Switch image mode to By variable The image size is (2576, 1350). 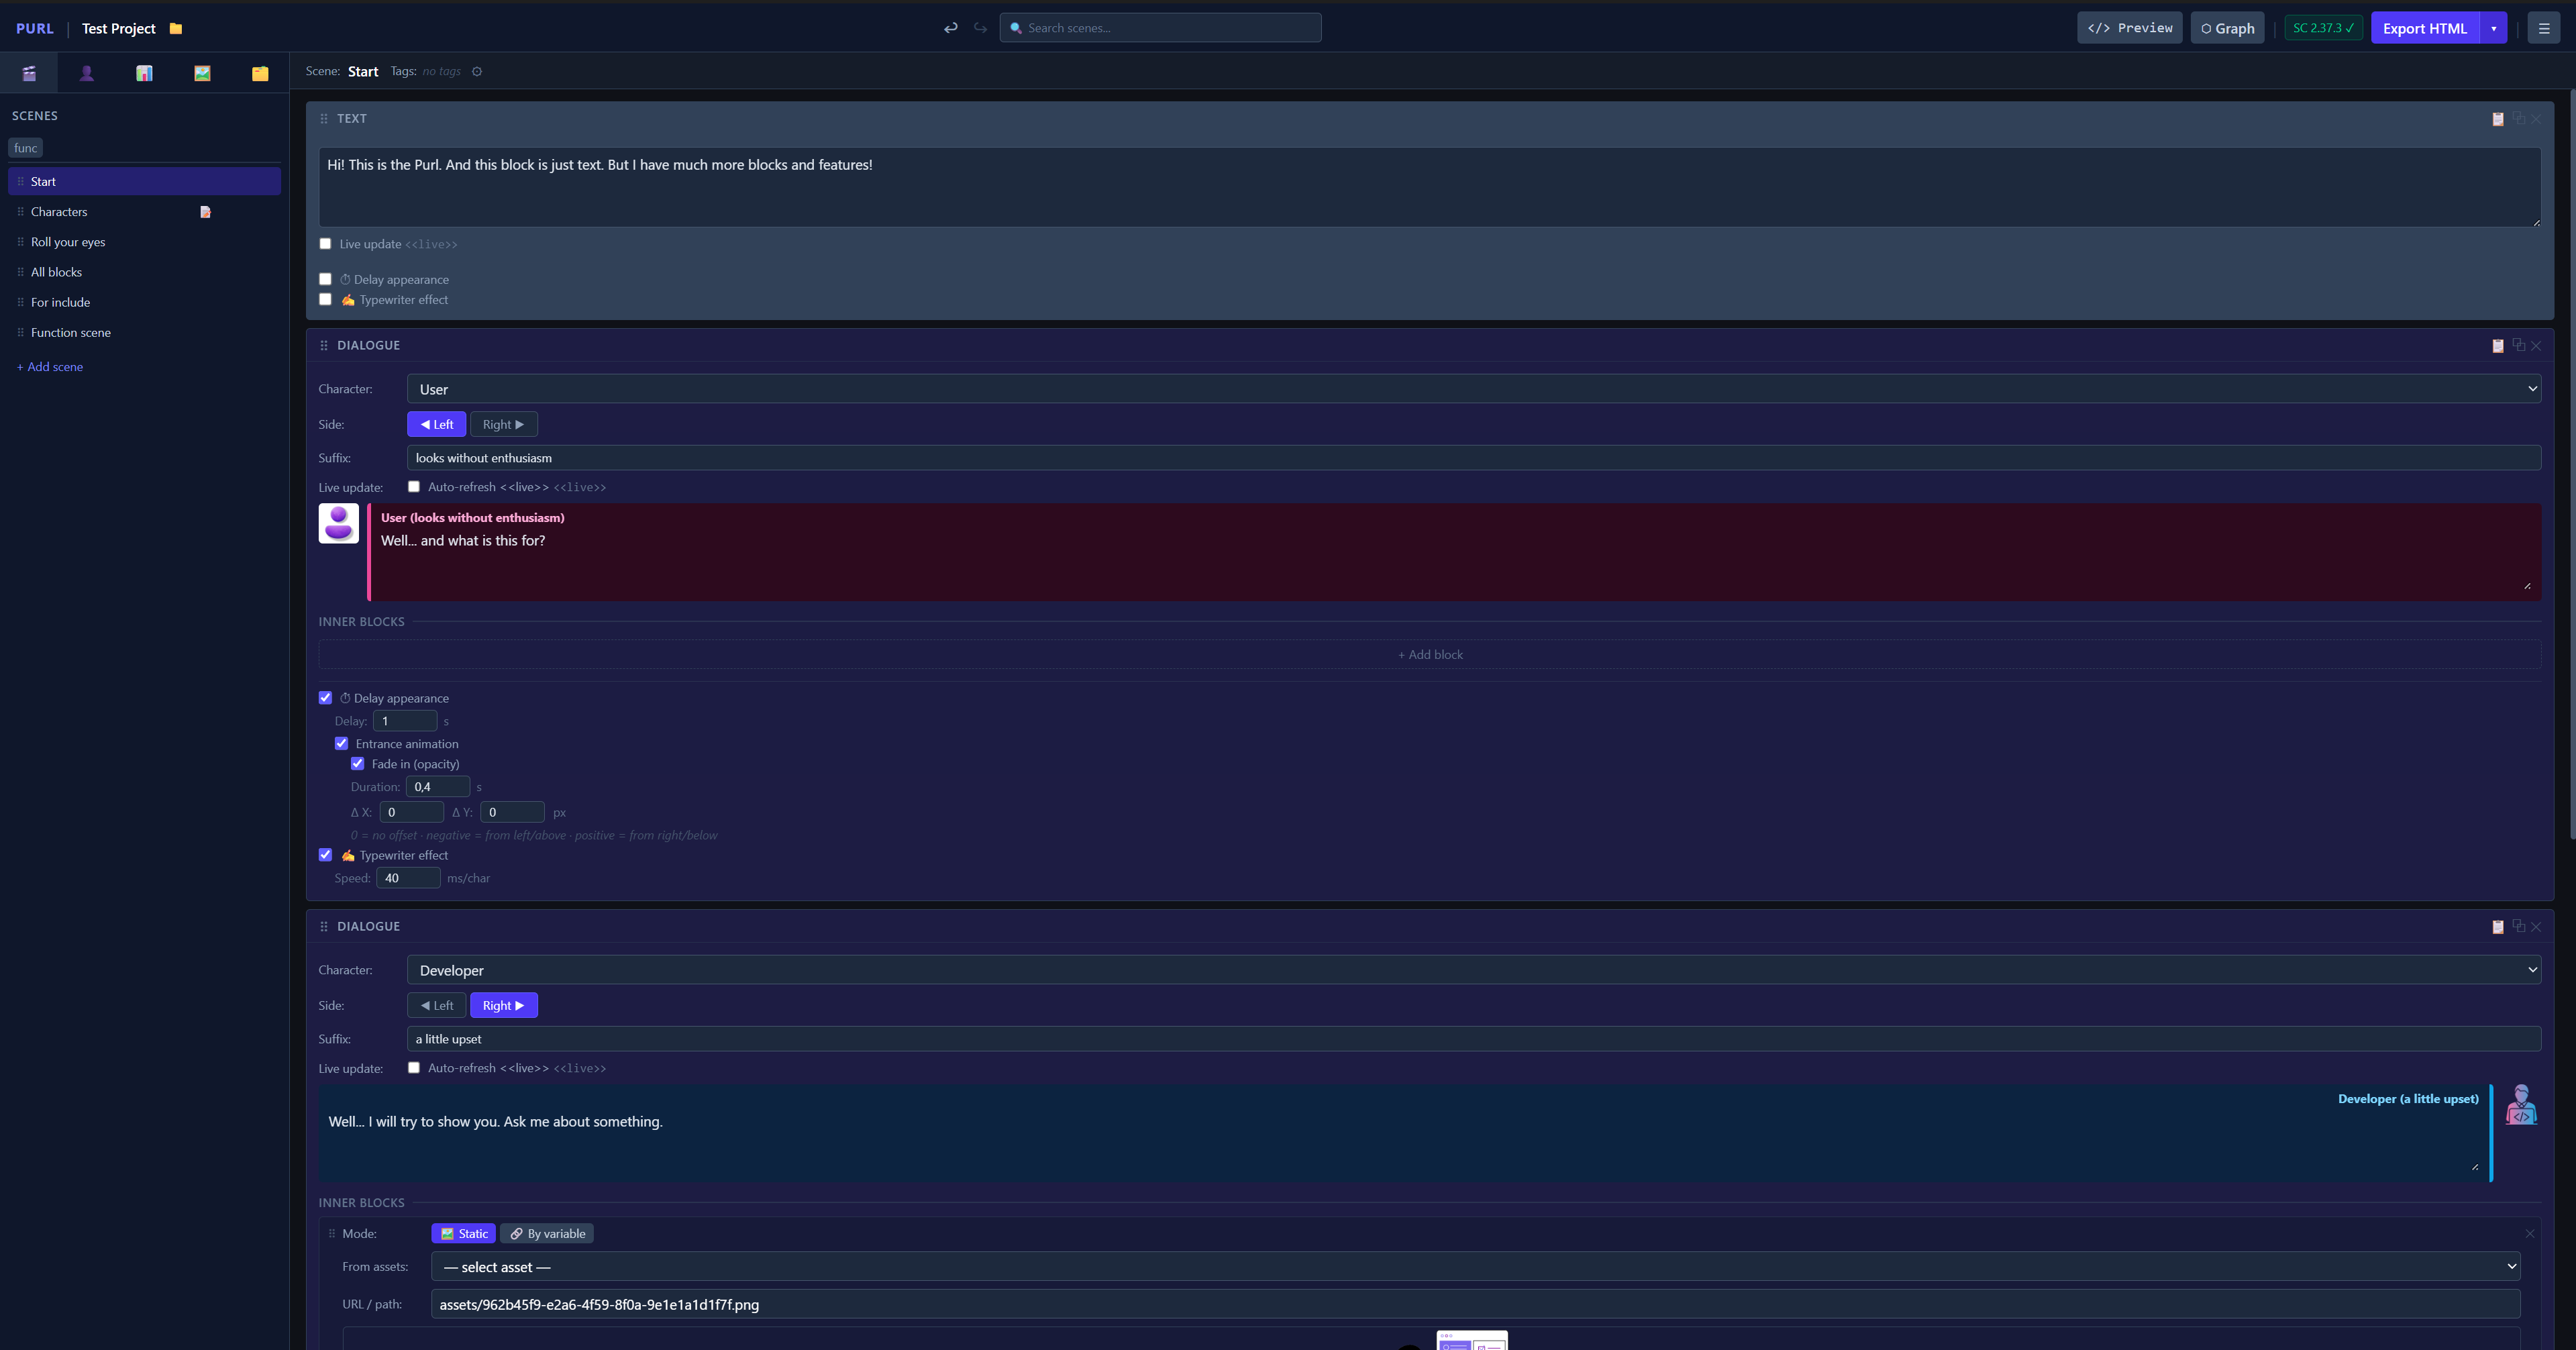[547, 1234]
